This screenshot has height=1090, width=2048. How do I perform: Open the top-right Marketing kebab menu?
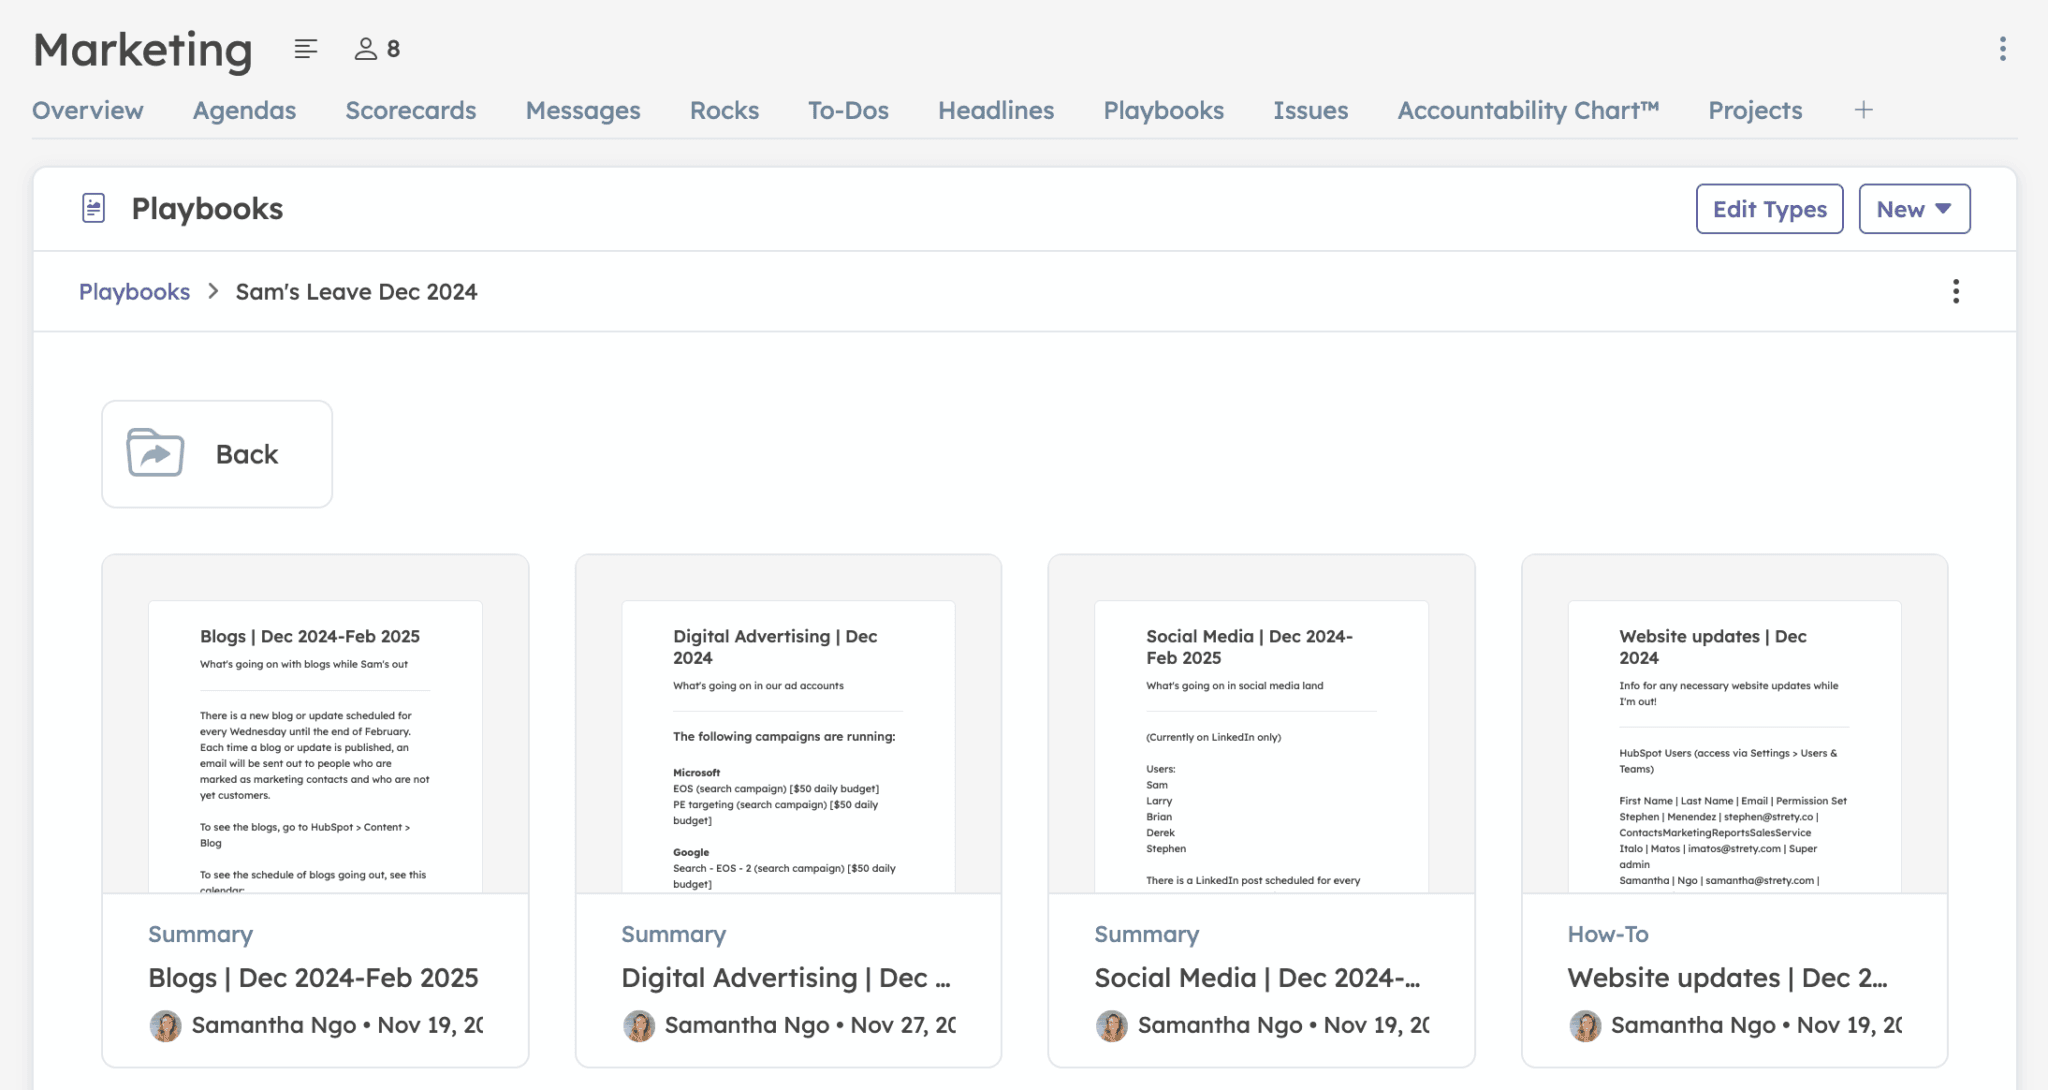2002,49
